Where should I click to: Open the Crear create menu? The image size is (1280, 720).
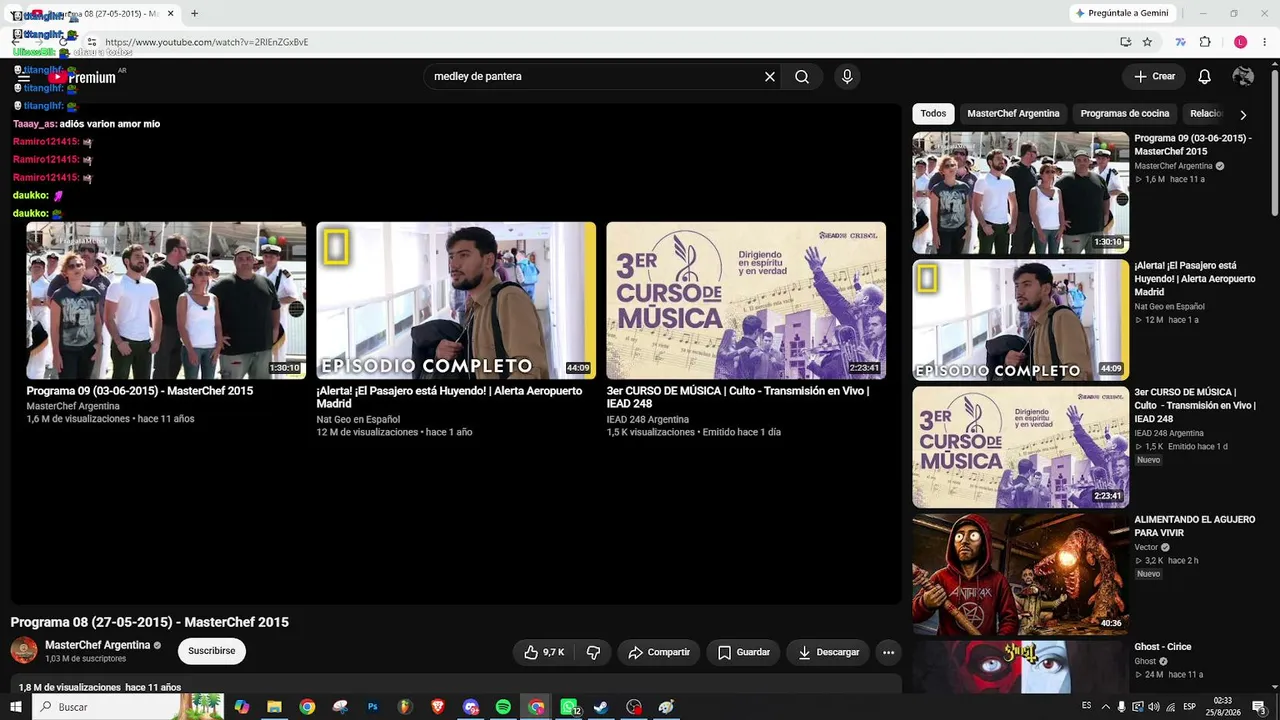pos(1153,77)
